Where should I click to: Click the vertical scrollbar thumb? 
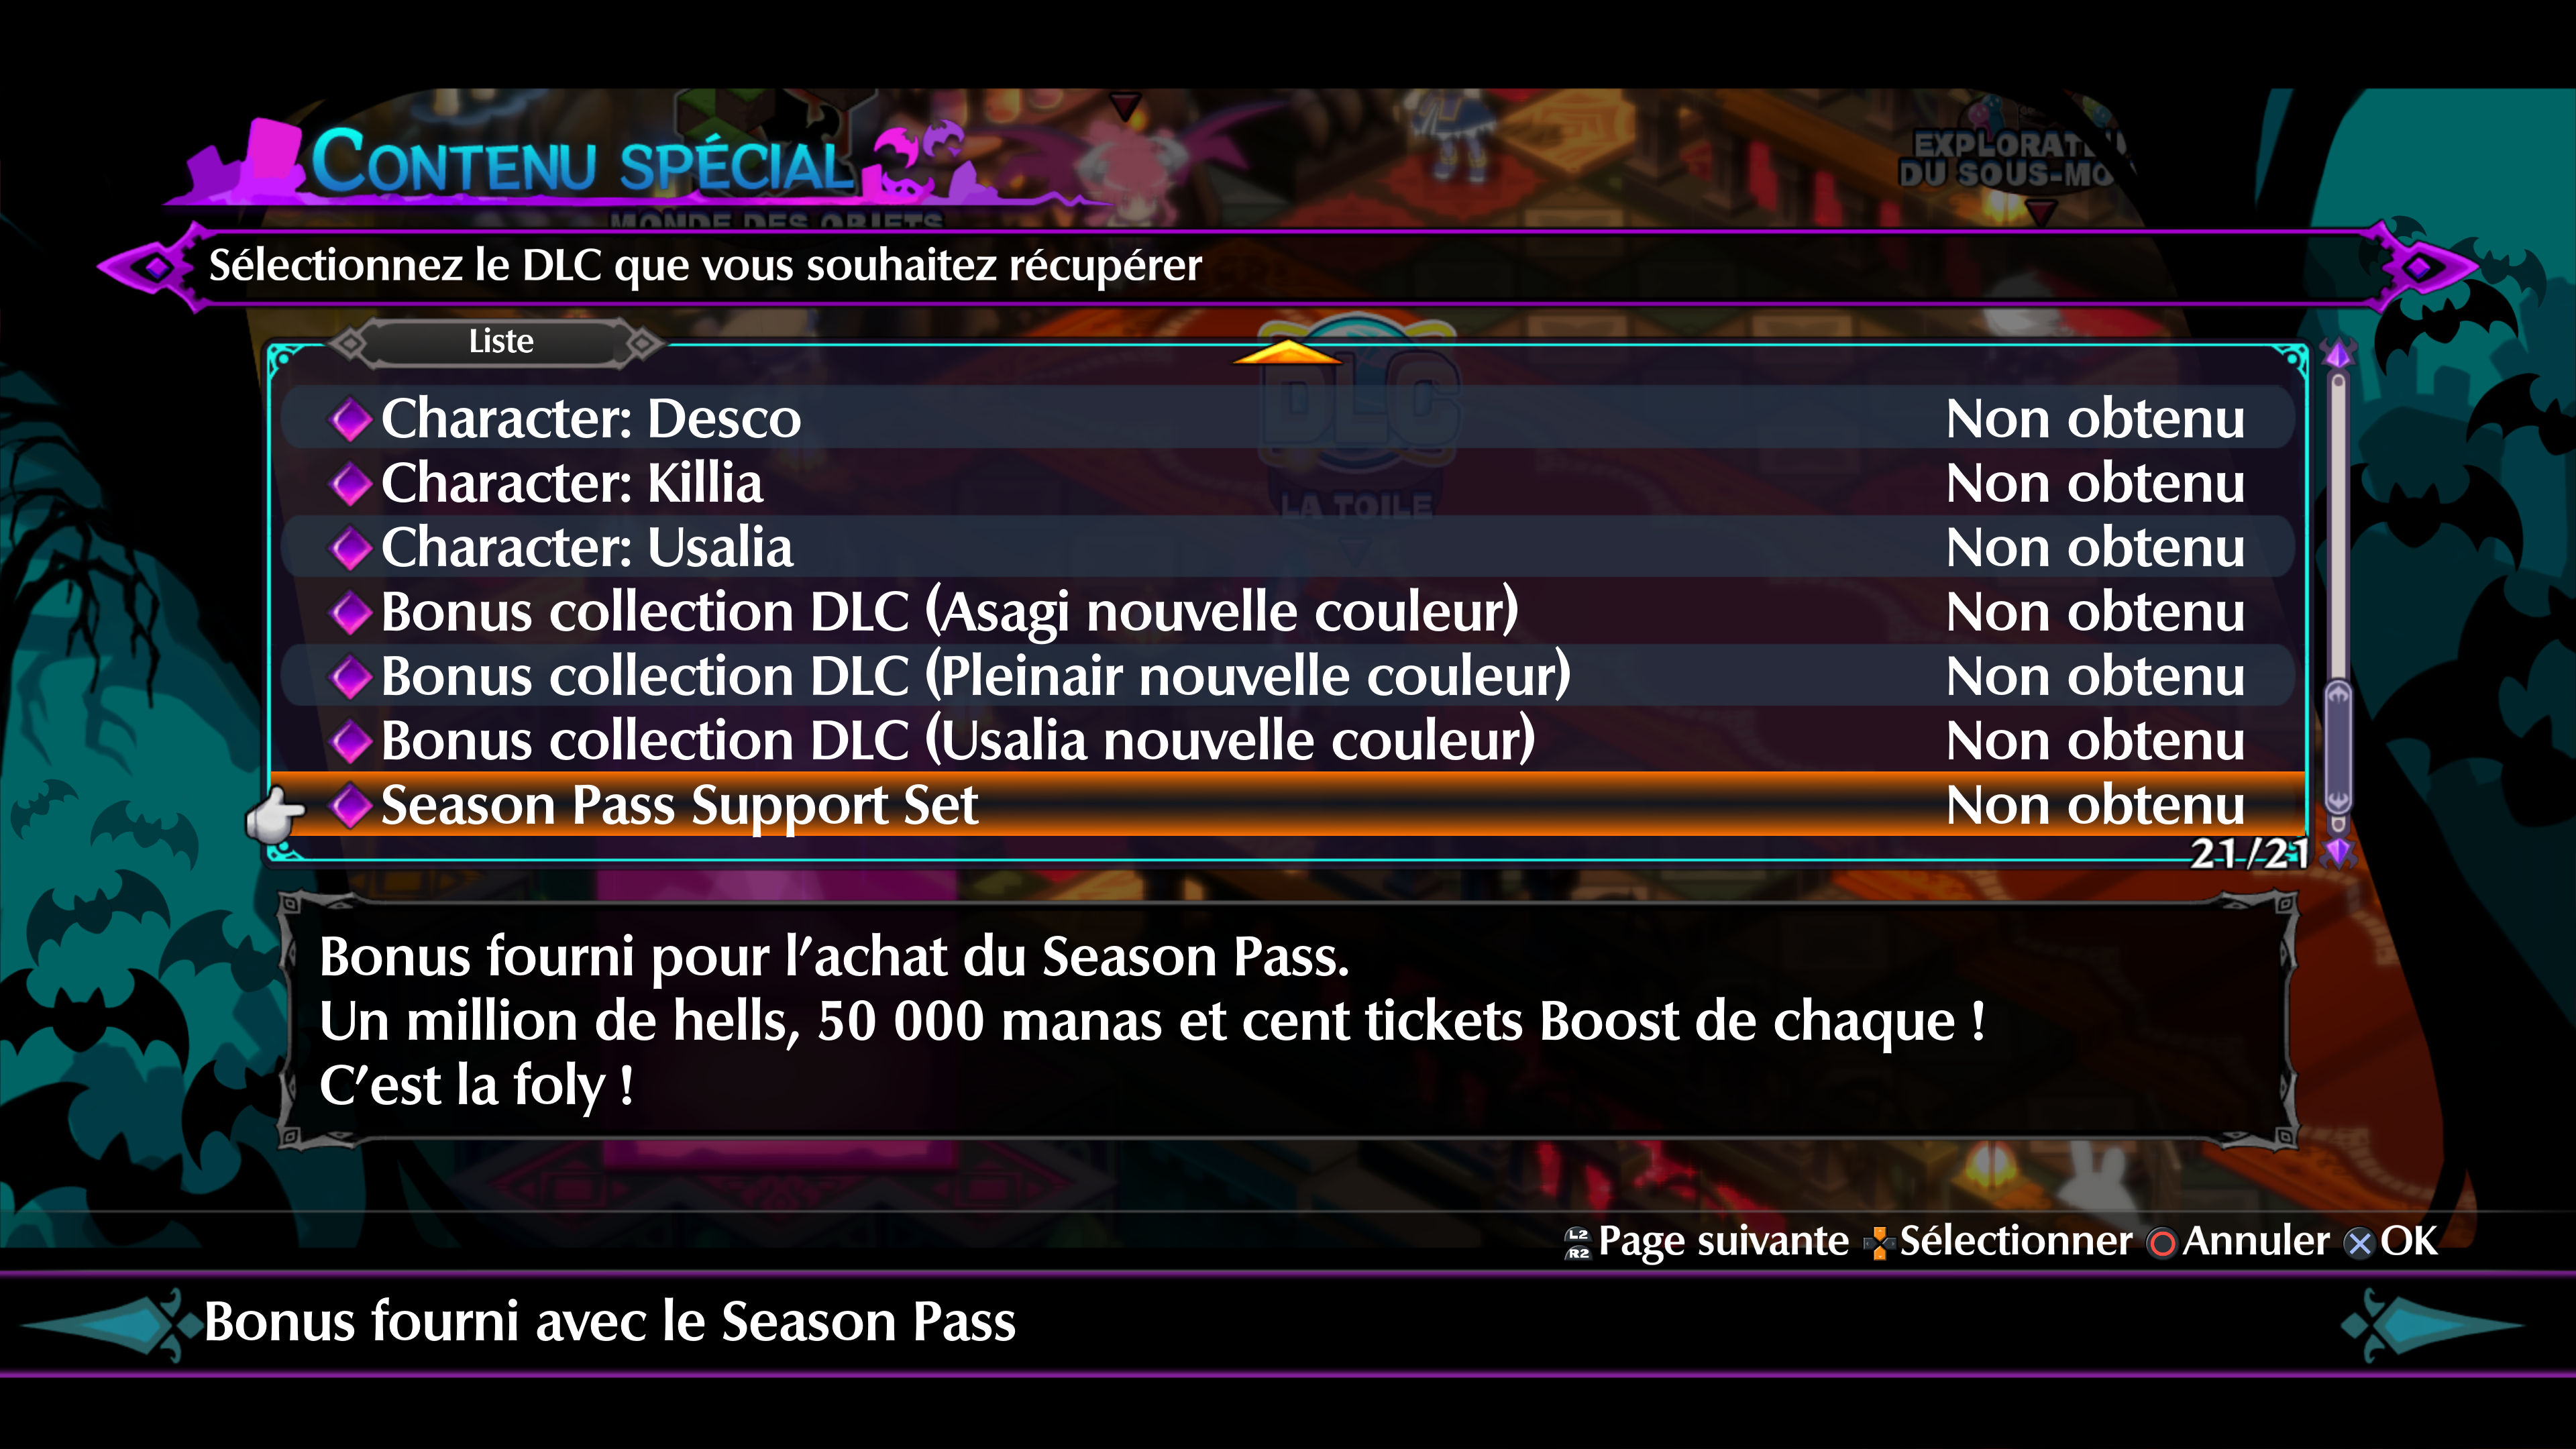pos(2338,748)
